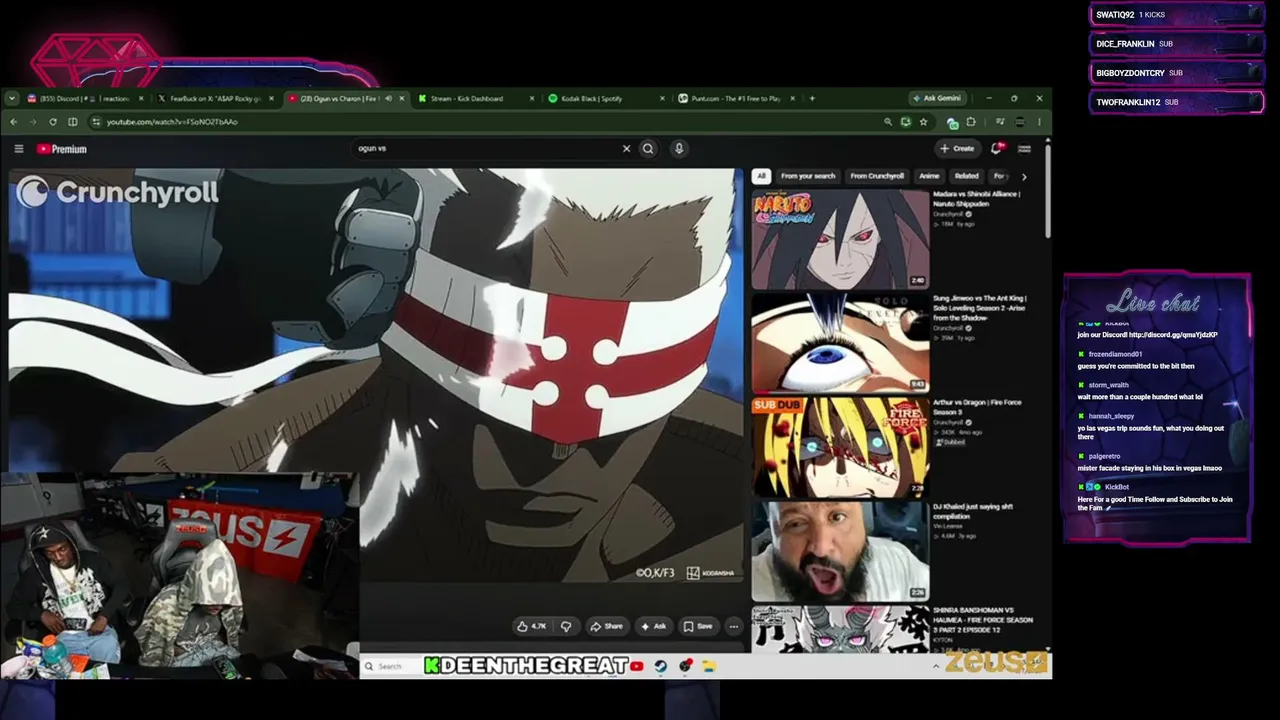Open Arthur vs Dragon Fire Force thumbnail
1280x720 pixels.
click(840, 447)
